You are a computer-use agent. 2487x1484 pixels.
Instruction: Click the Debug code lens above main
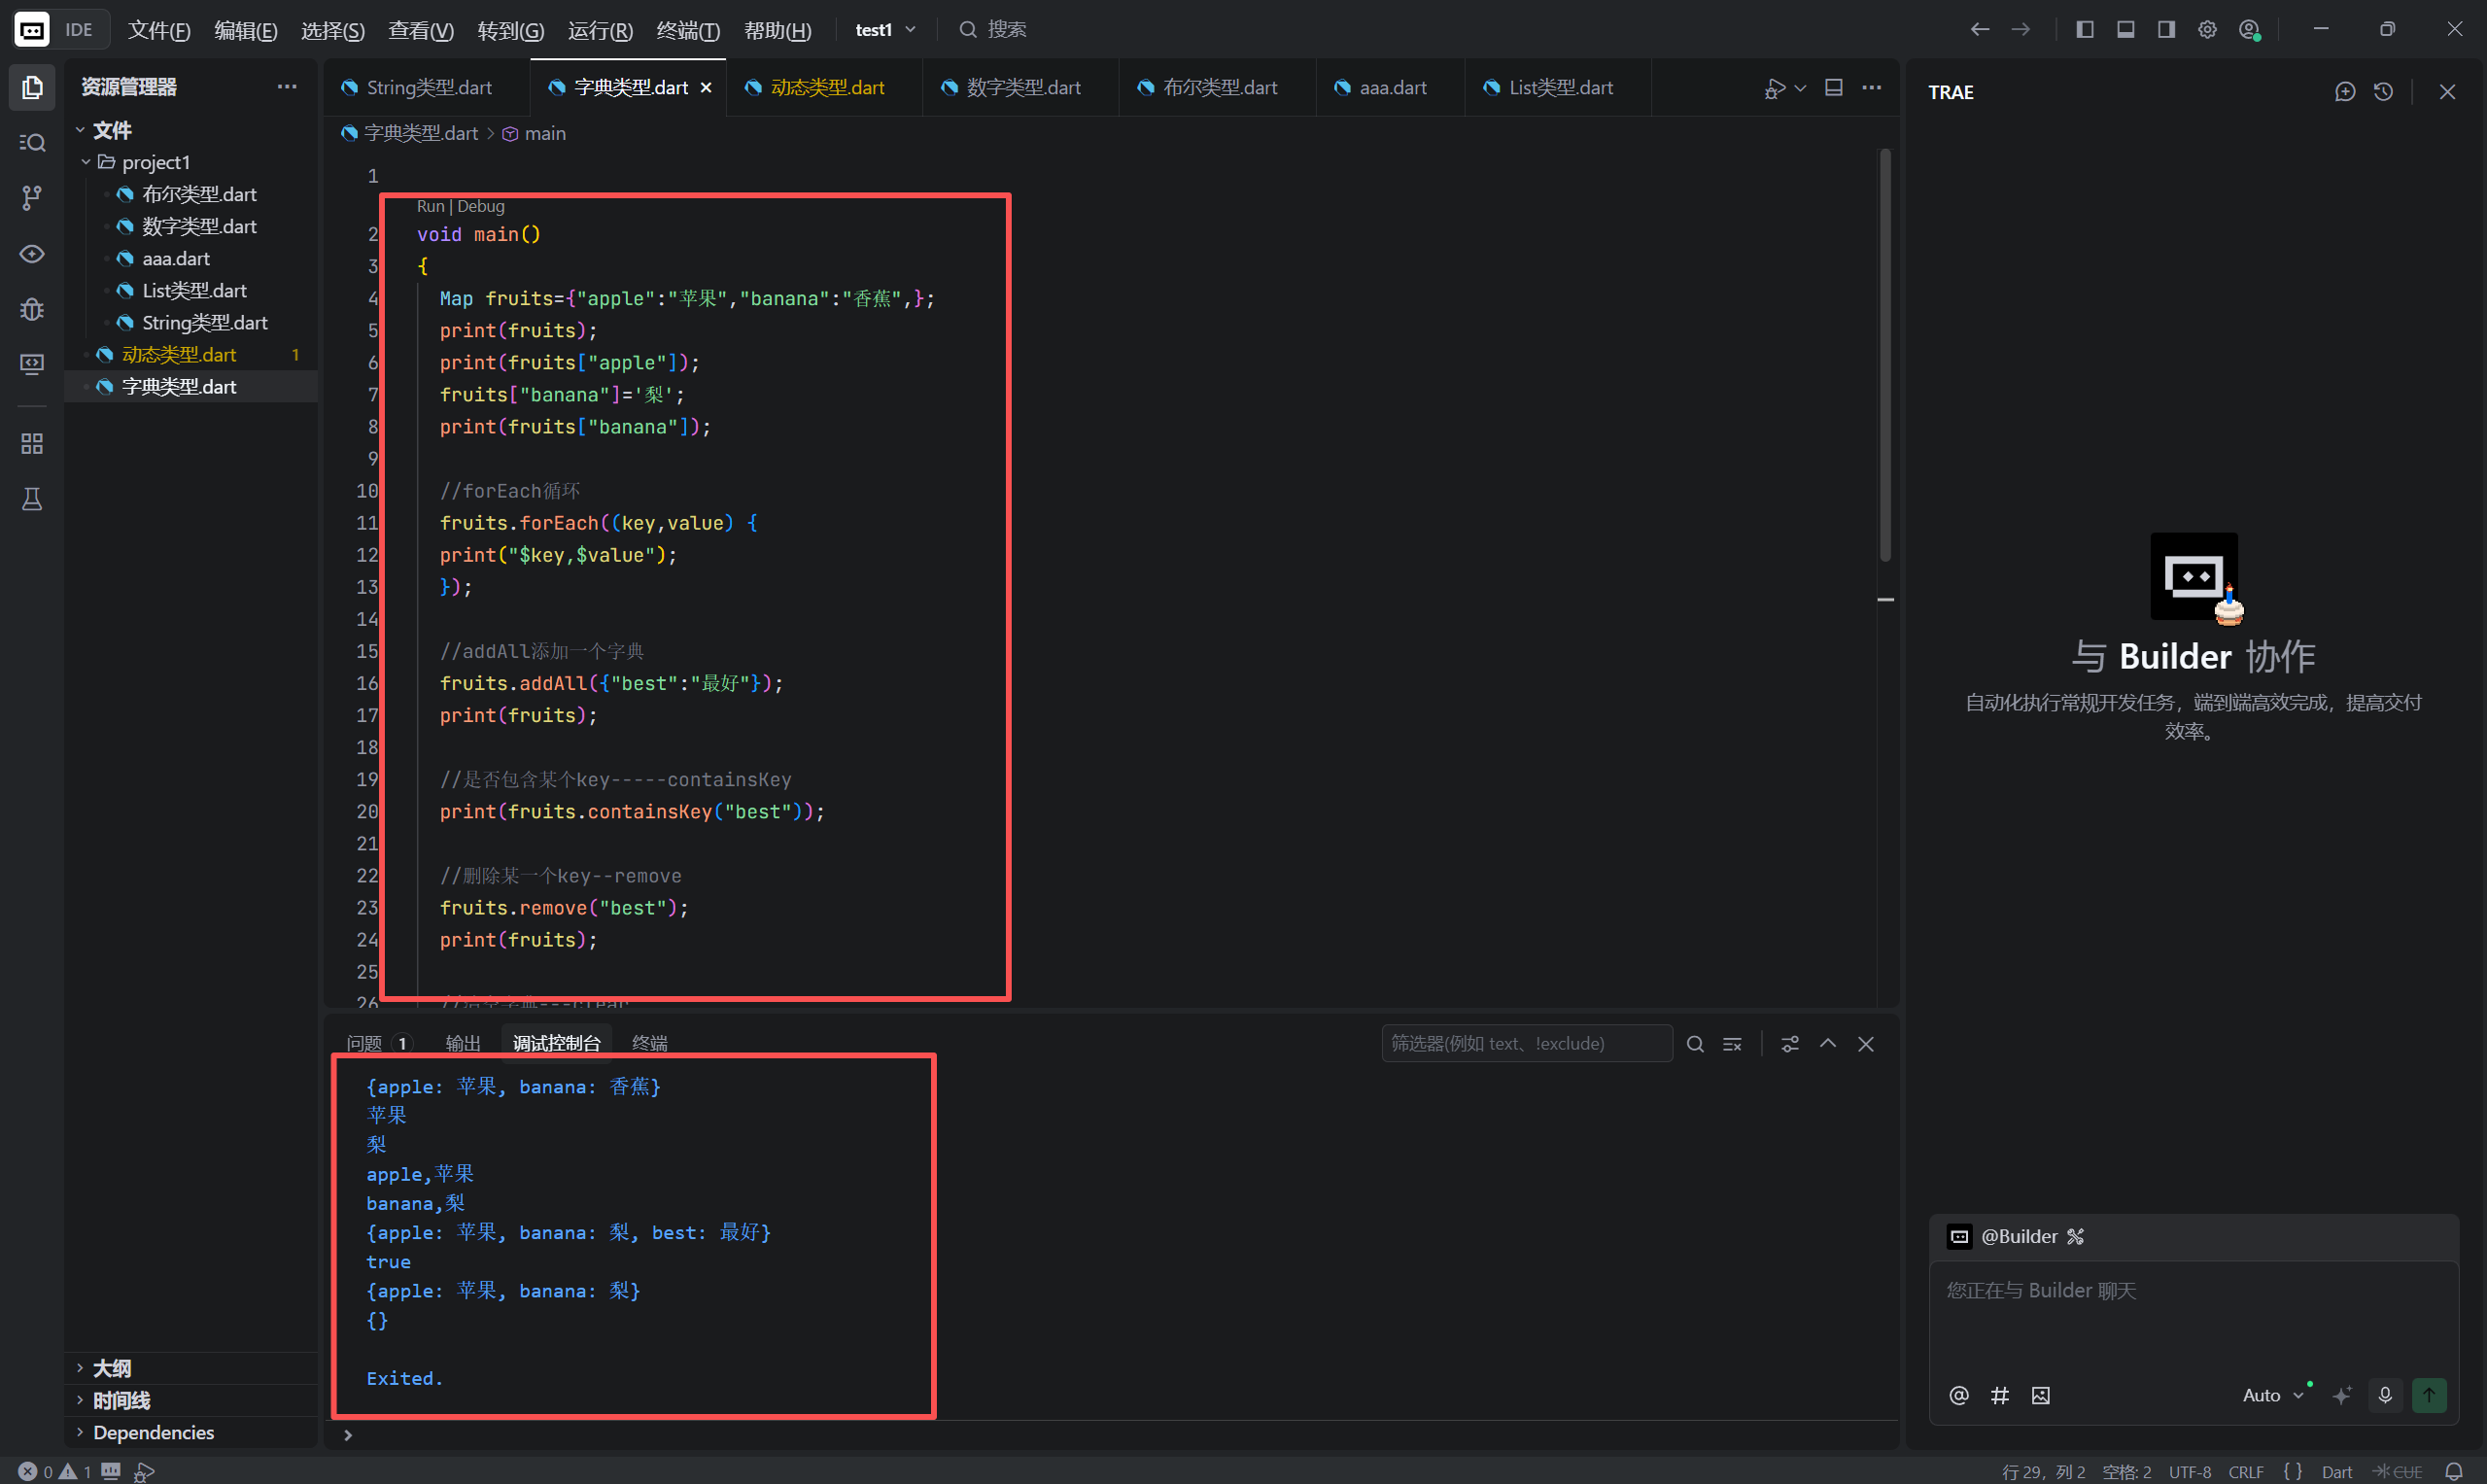(x=481, y=206)
